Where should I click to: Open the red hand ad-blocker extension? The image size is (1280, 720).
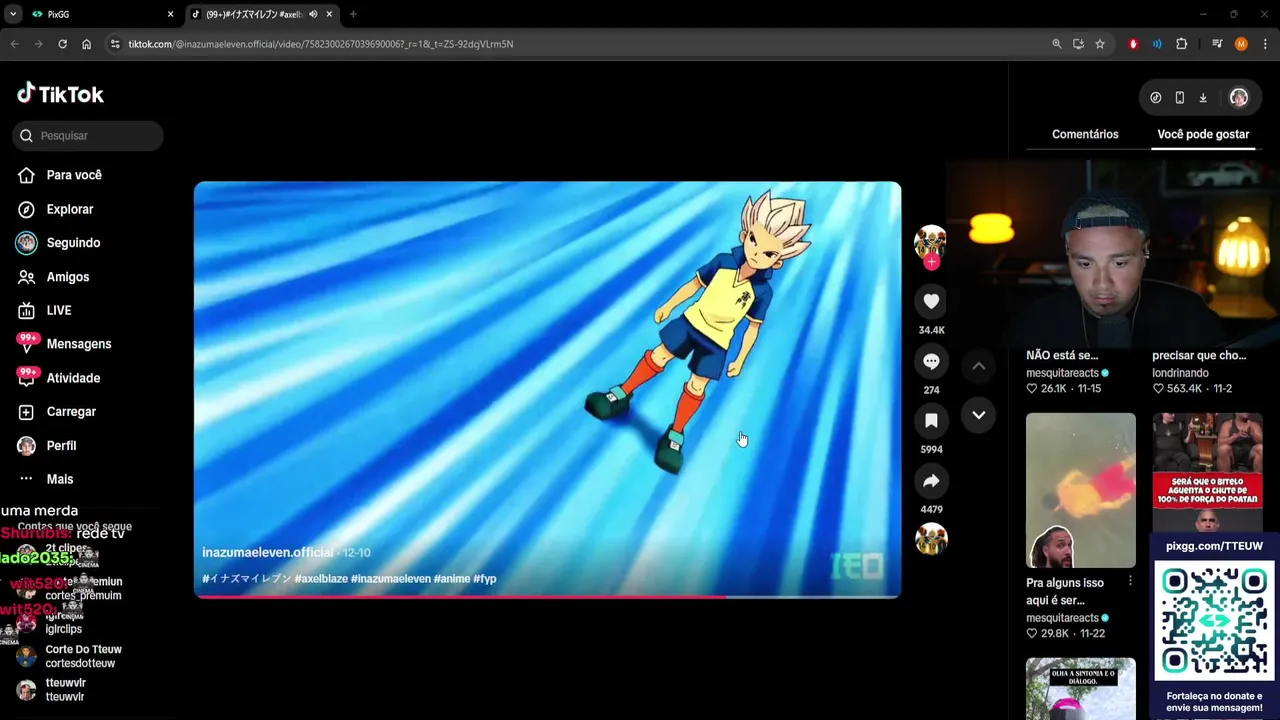tap(1133, 44)
